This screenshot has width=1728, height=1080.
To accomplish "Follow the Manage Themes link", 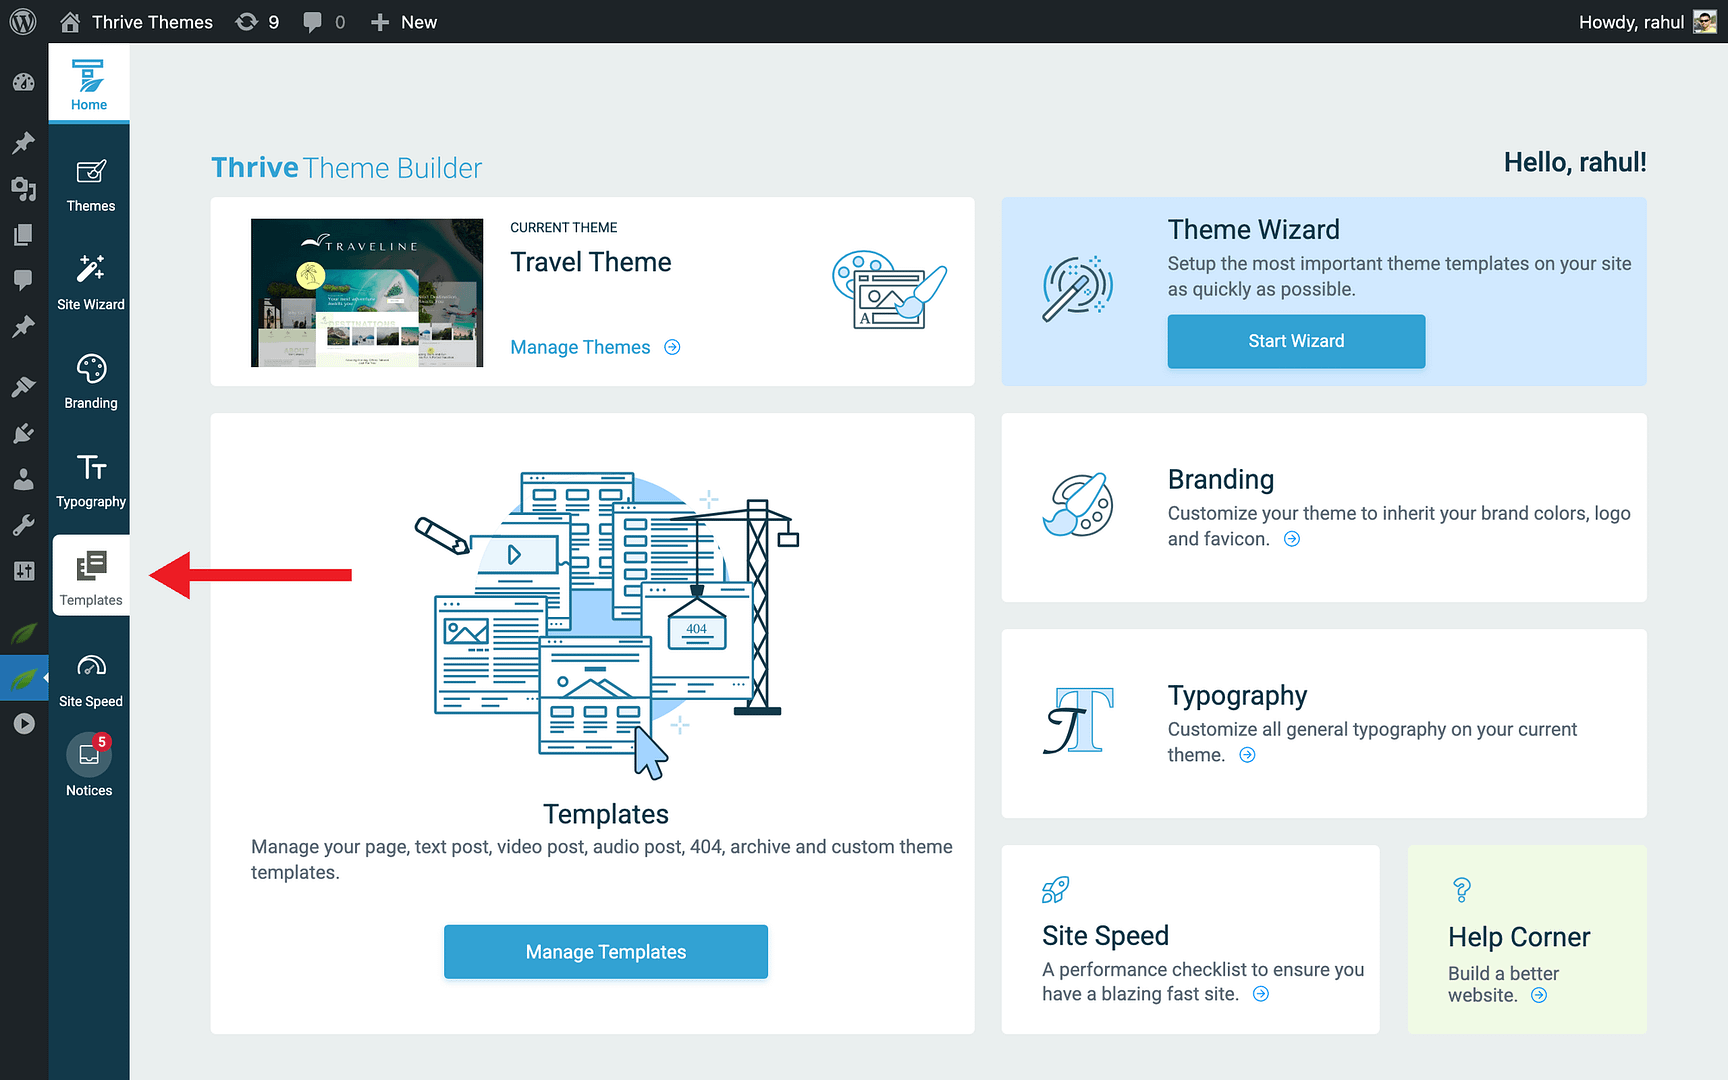I will pos(580,347).
